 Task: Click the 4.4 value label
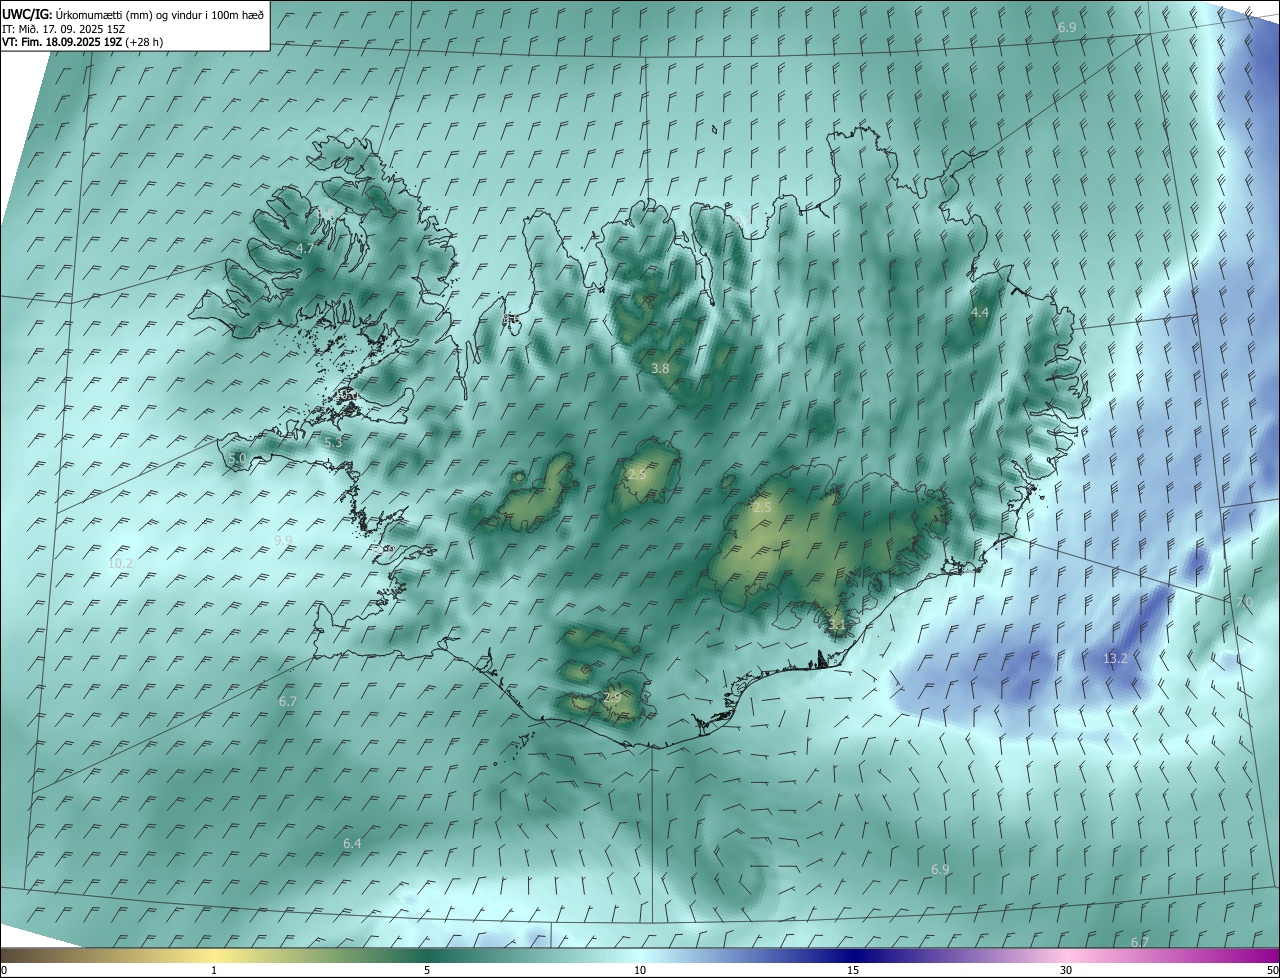[980, 313]
